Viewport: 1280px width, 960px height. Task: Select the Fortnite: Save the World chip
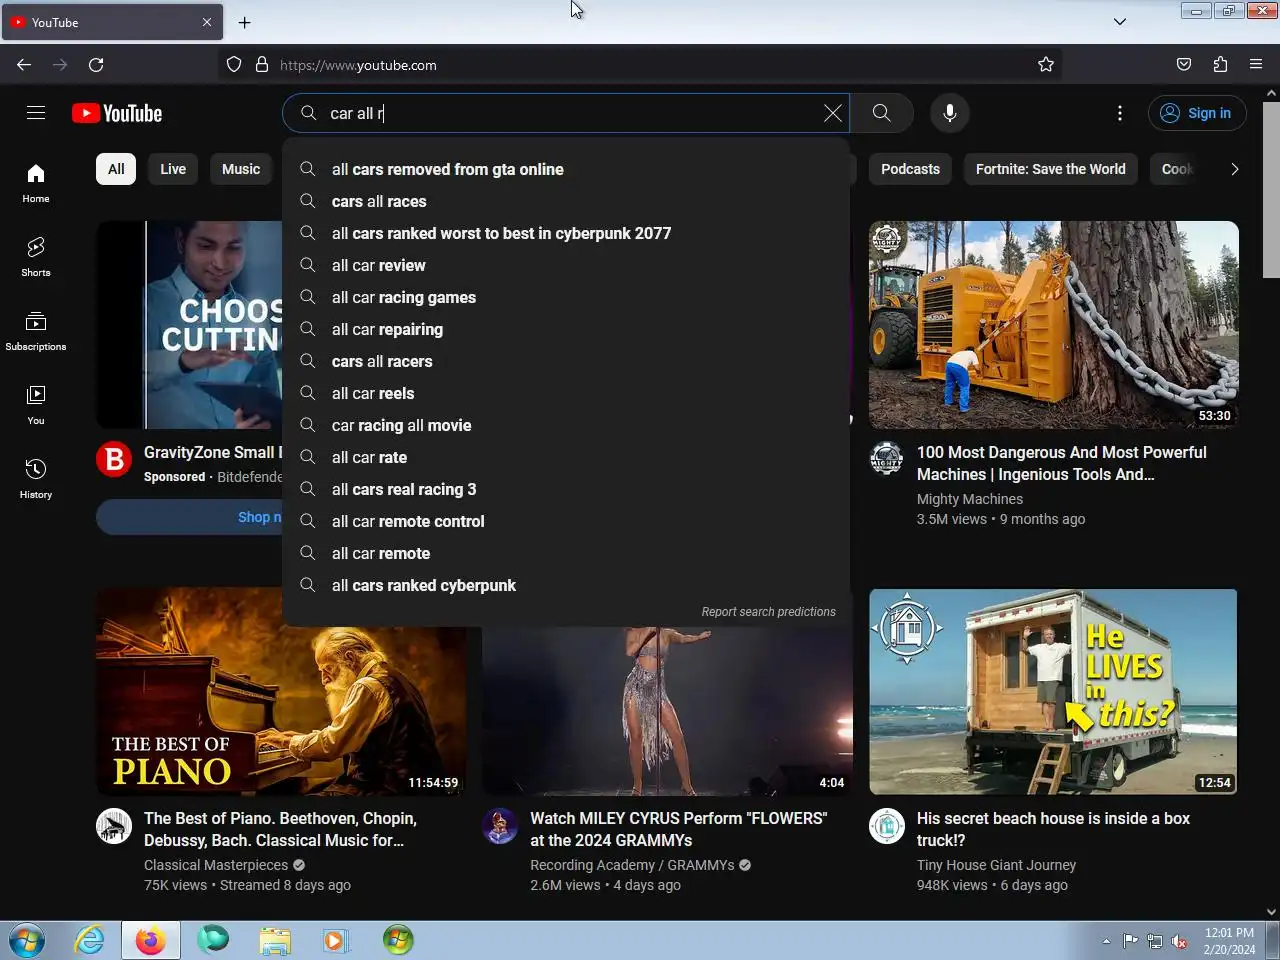(x=1050, y=169)
